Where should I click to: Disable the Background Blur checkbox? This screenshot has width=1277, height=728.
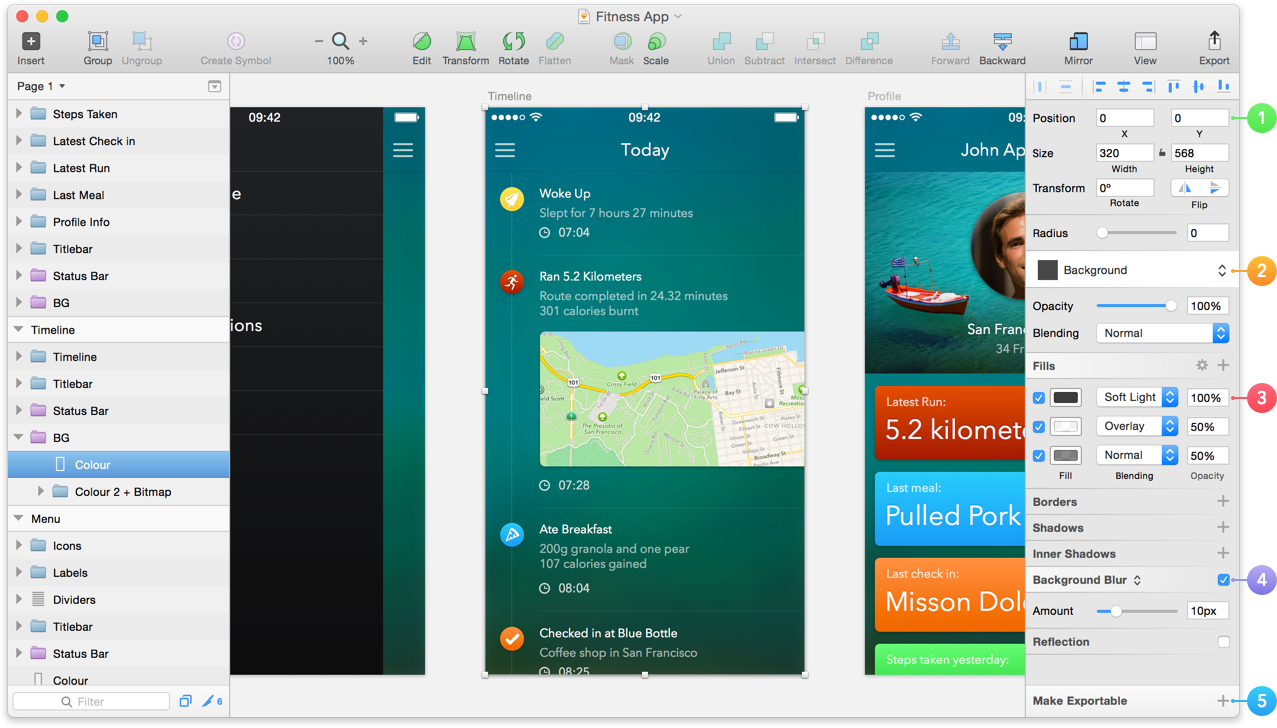point(1223,580)
